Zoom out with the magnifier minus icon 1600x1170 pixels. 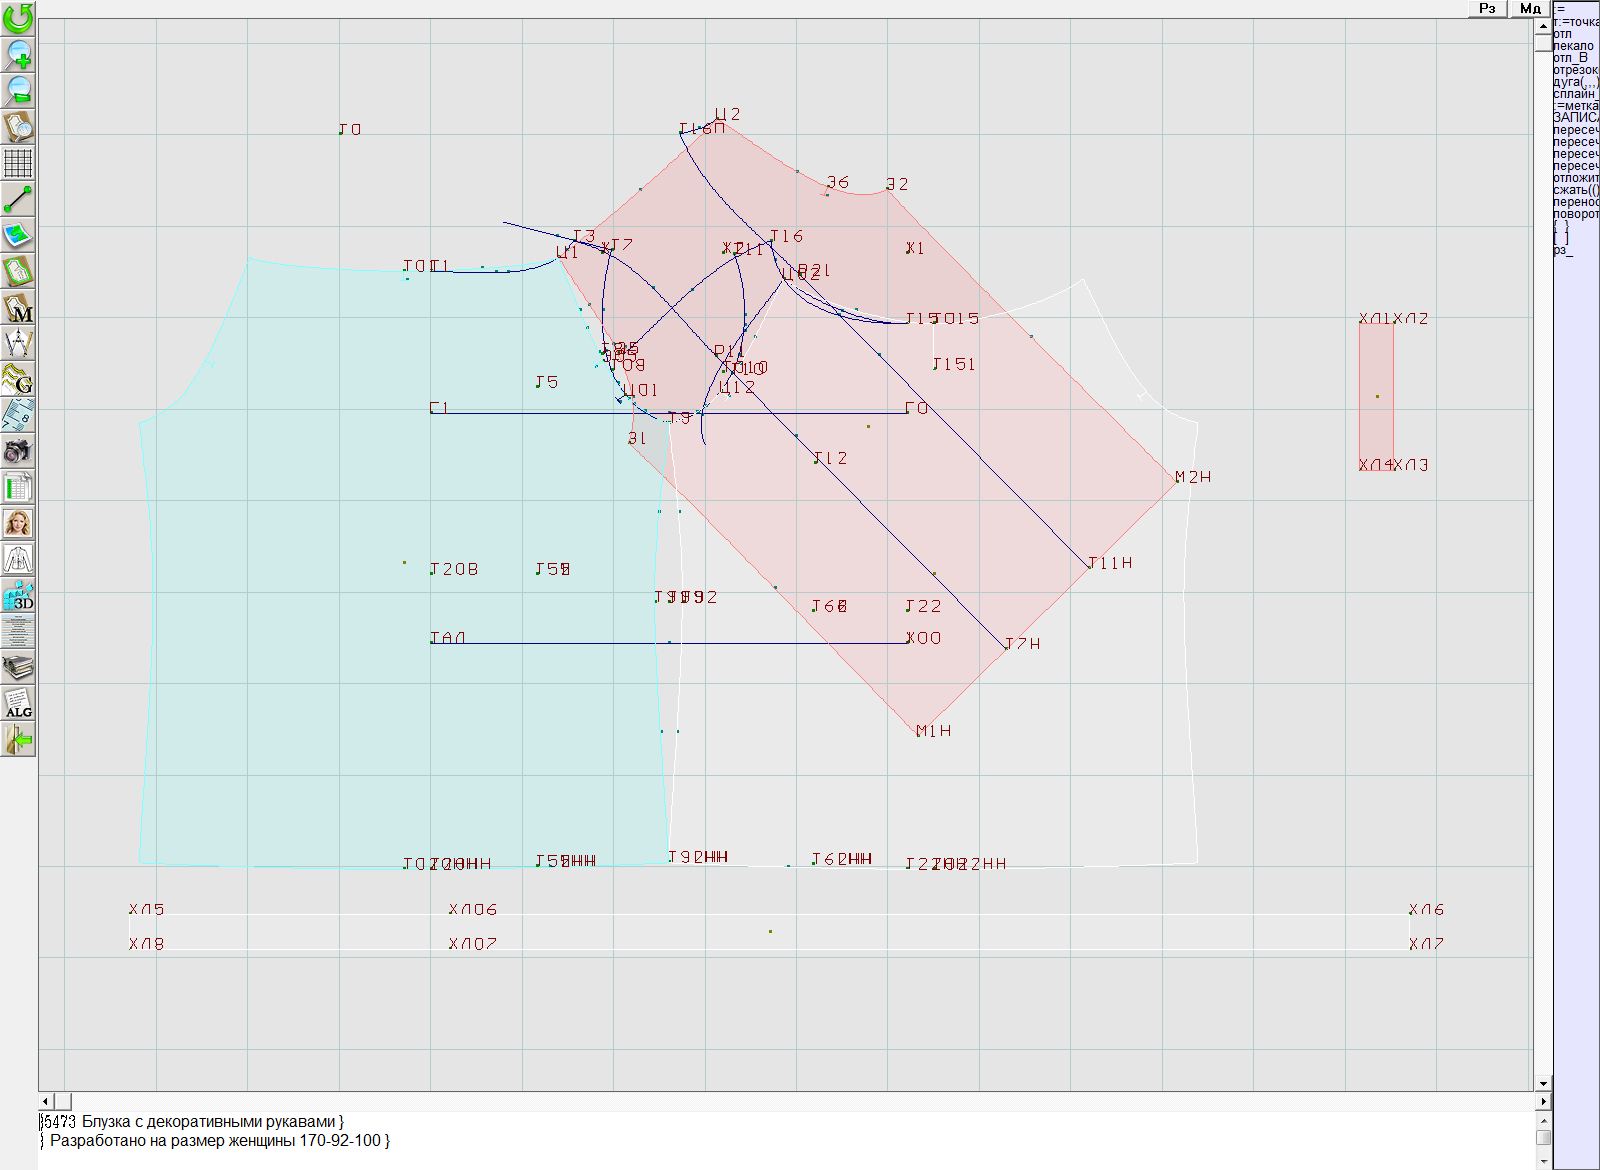18,90
